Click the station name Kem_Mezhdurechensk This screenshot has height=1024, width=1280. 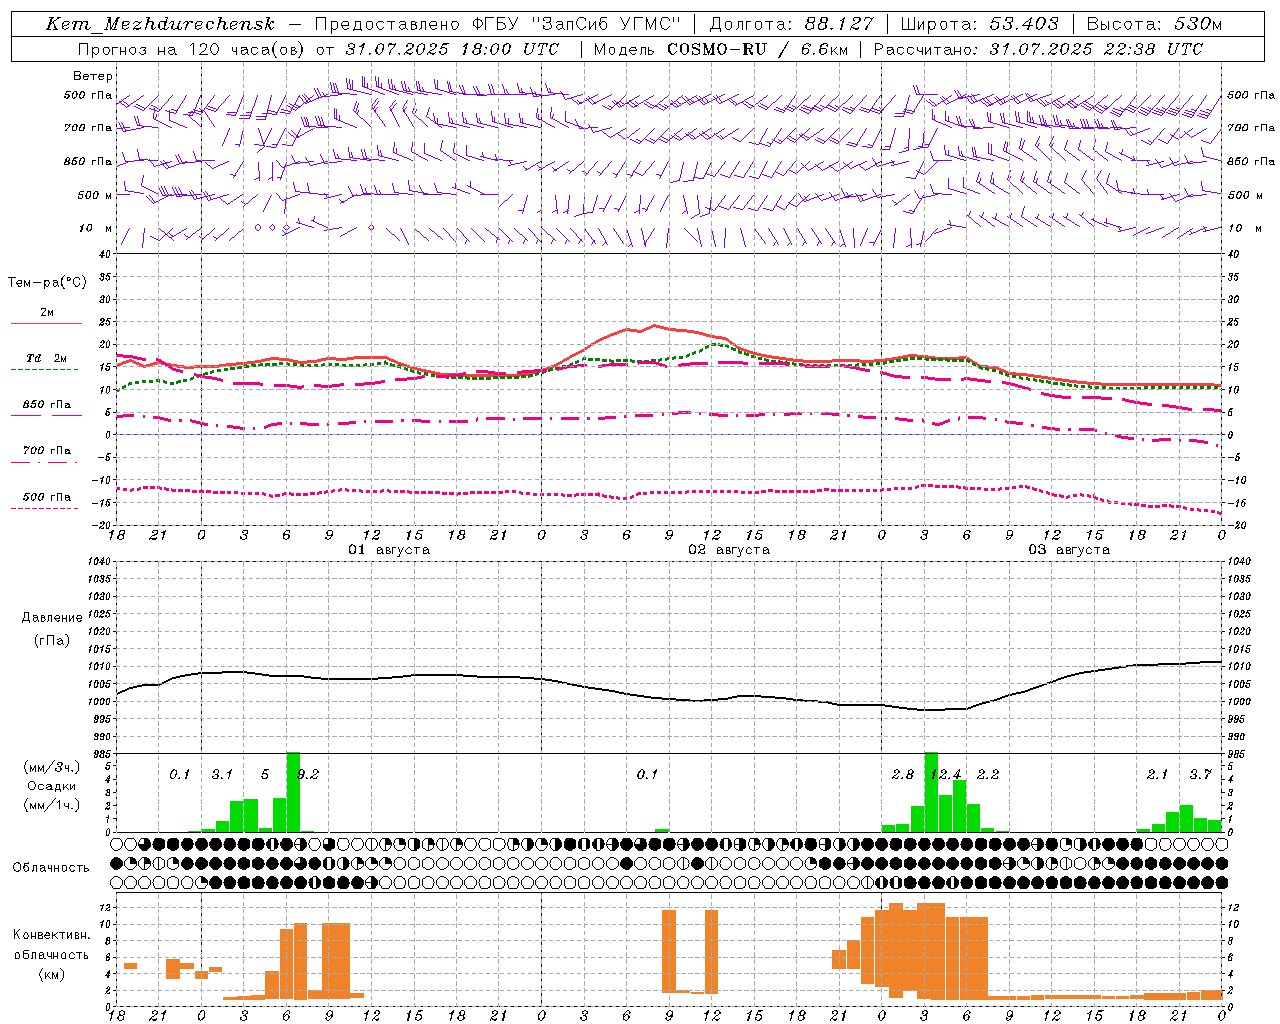click(160, 24)
